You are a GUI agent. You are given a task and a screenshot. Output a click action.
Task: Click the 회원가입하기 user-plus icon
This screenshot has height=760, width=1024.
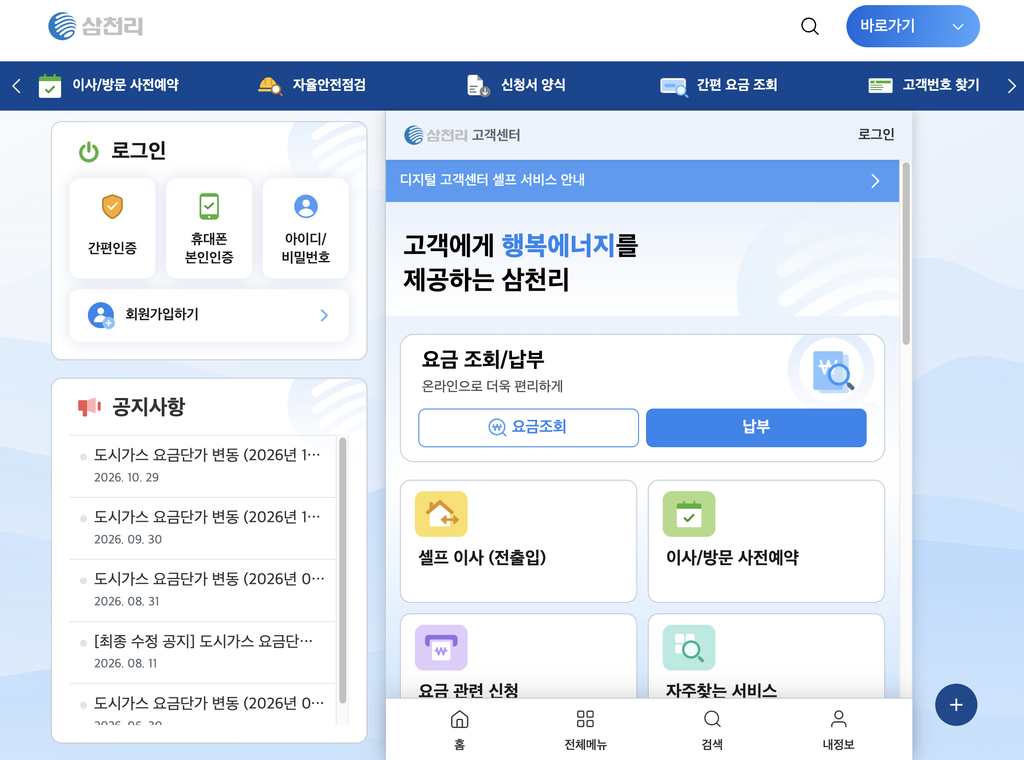click(x=101, y=315)
